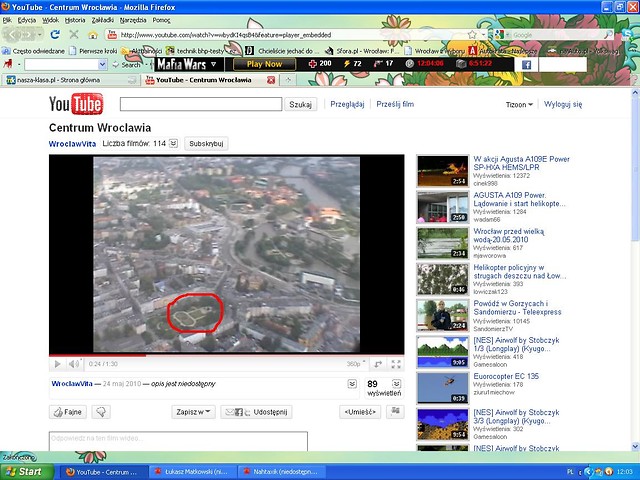The height and width of the screenshot is (480, 640).
Task: Open the Tizoon account menu
Action: point(519,104)
